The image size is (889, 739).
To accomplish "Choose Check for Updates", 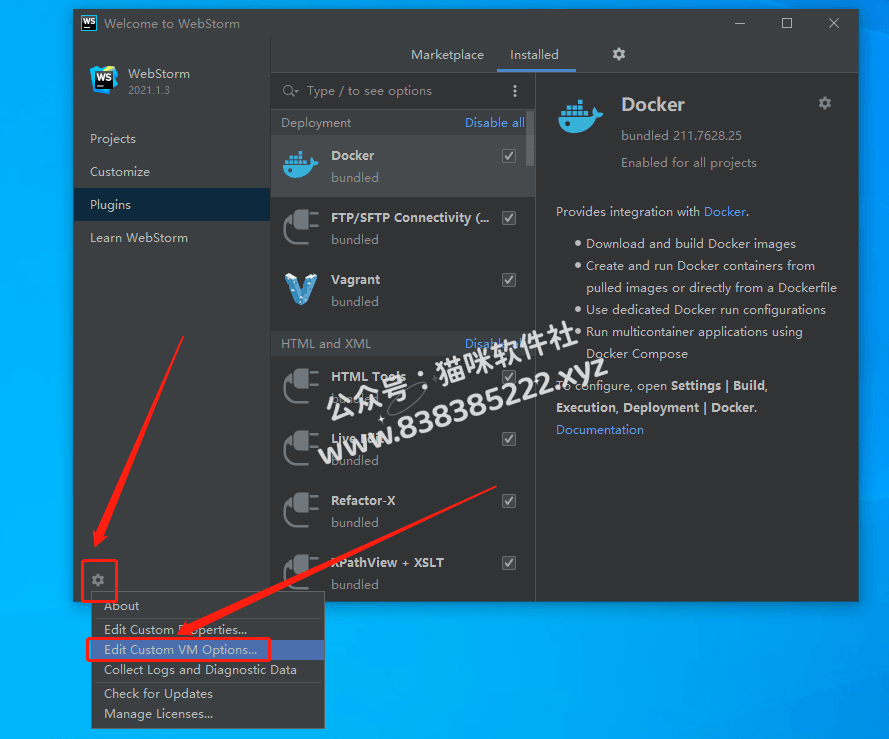I will point(208,694).
